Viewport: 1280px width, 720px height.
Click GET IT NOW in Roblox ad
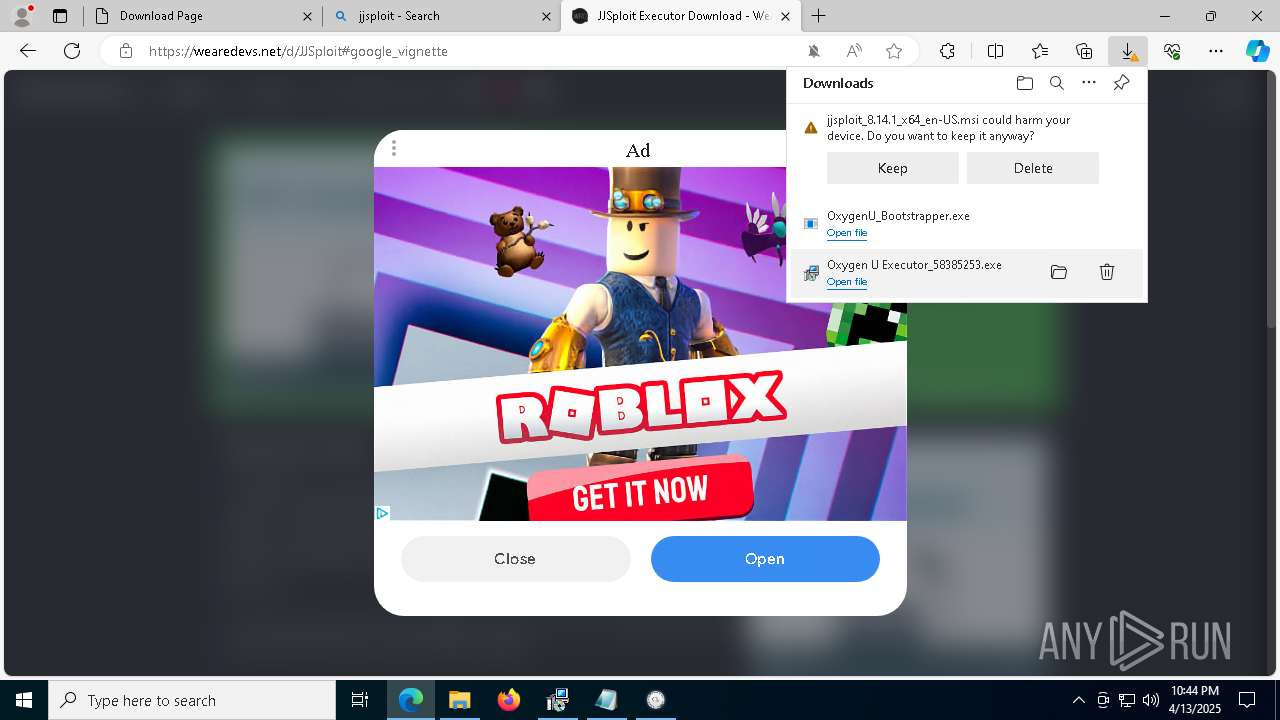tap(640, 491)
